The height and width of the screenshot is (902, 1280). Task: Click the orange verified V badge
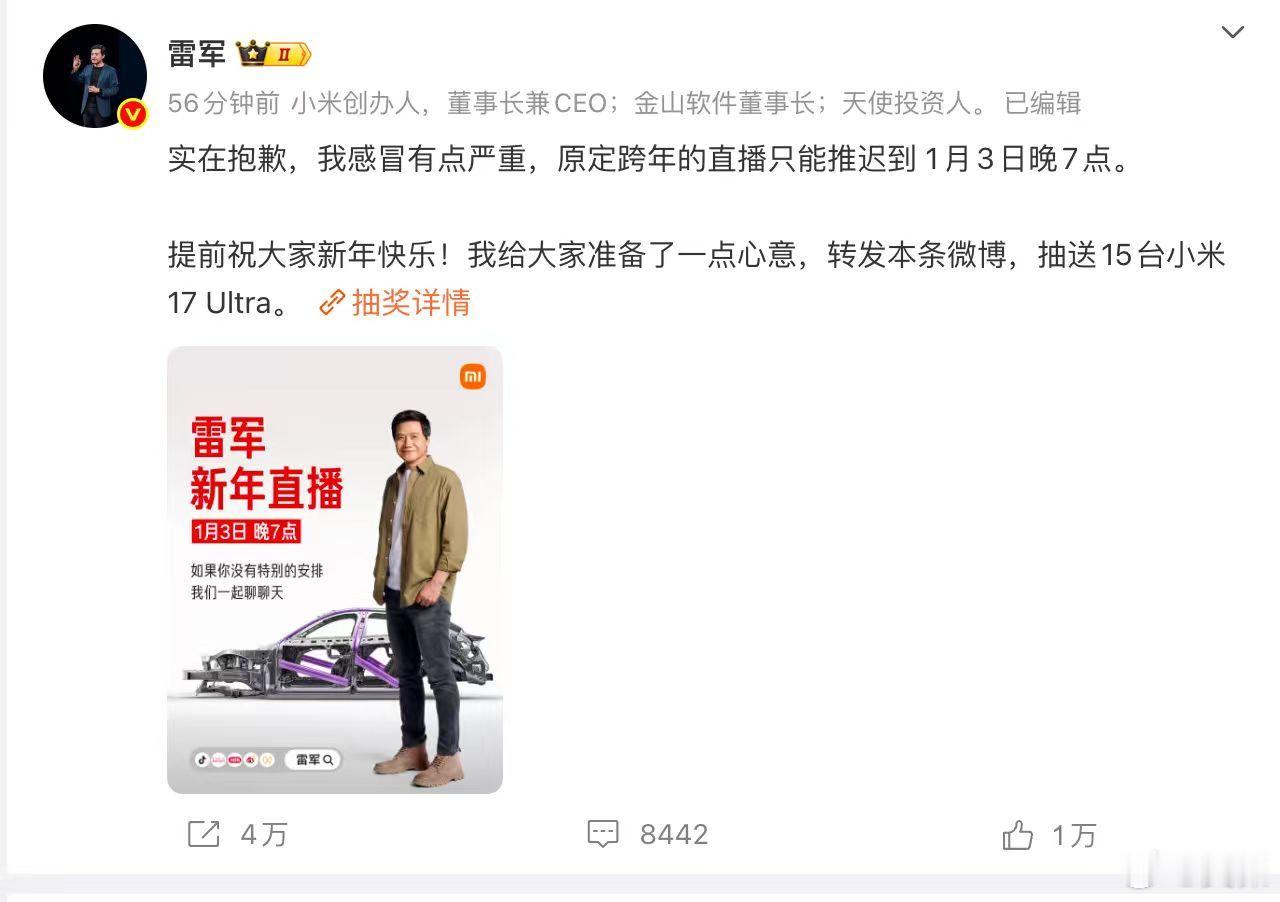[133, 114]
